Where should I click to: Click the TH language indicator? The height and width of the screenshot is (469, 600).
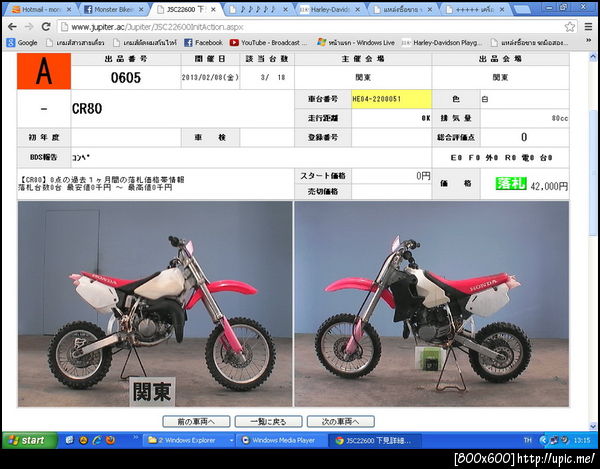click(x=527, y=440)
